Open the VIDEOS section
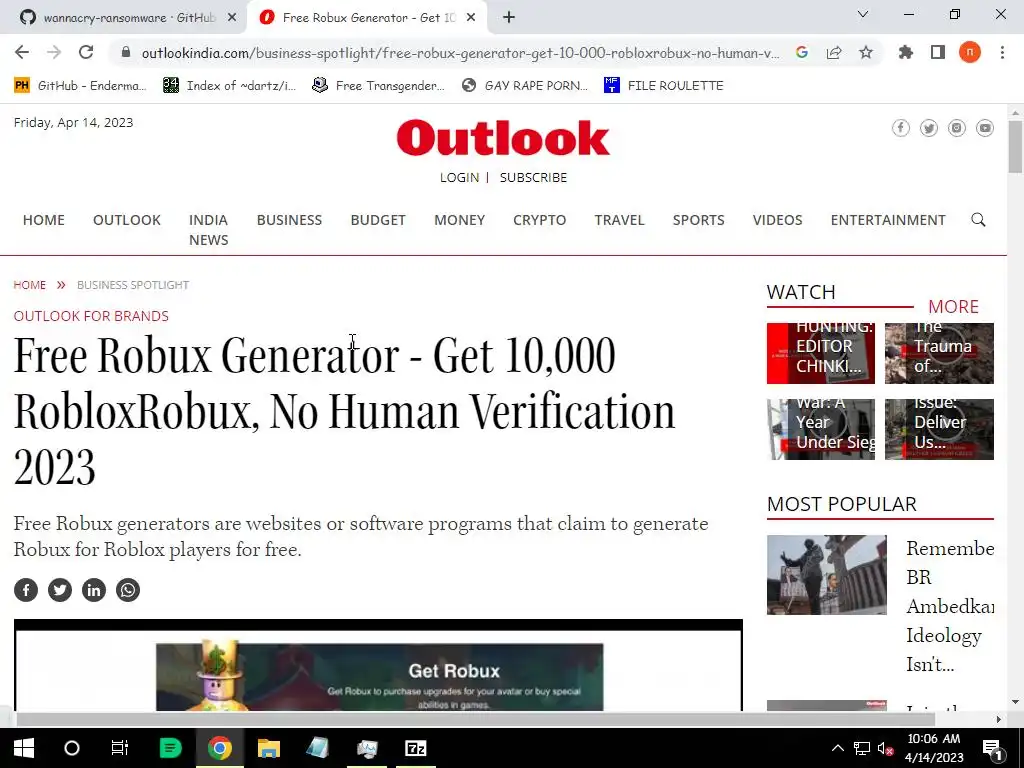The image size is (1024, 768). 777,220
